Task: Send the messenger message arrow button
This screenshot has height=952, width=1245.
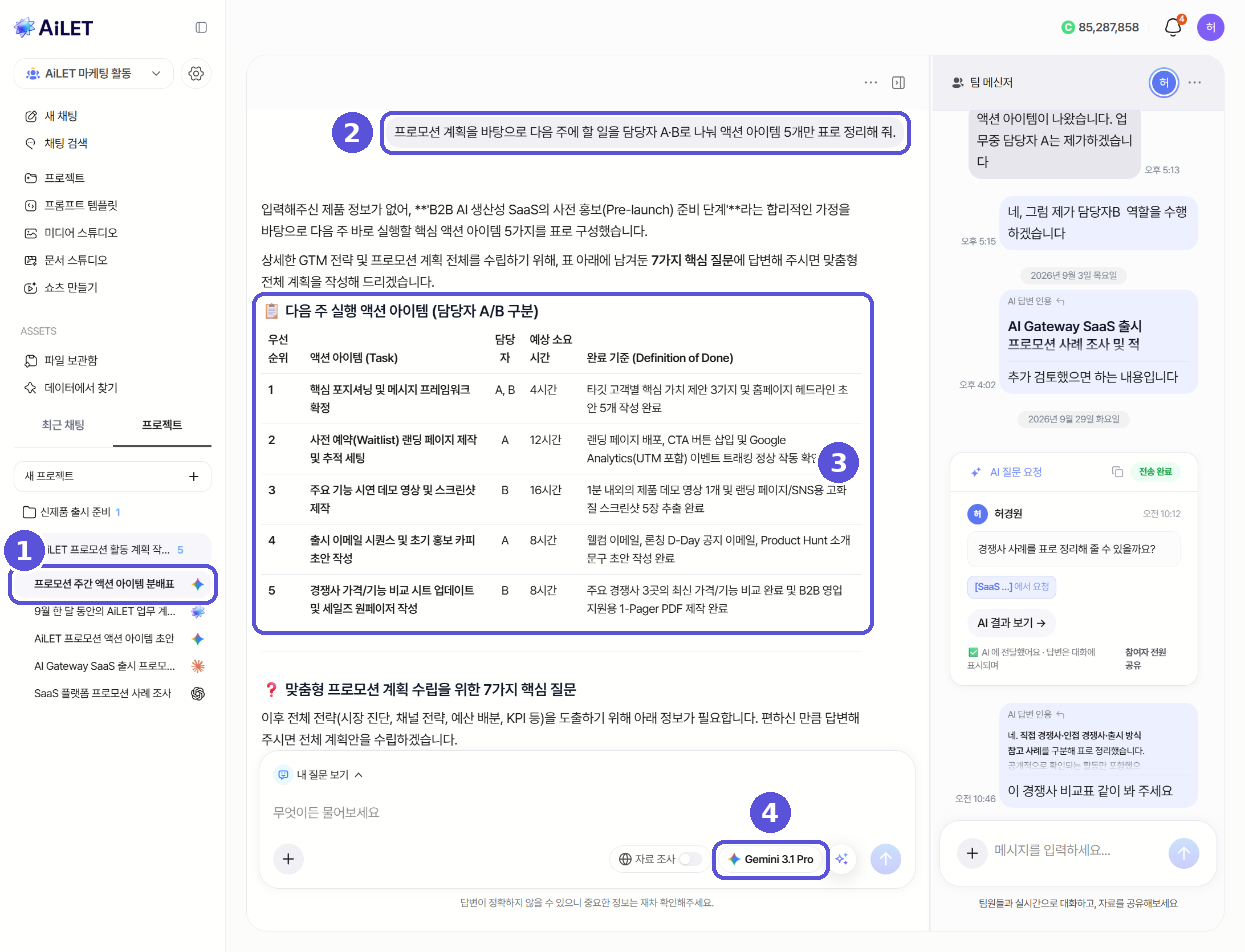Action: click(x=1183, y=853)
